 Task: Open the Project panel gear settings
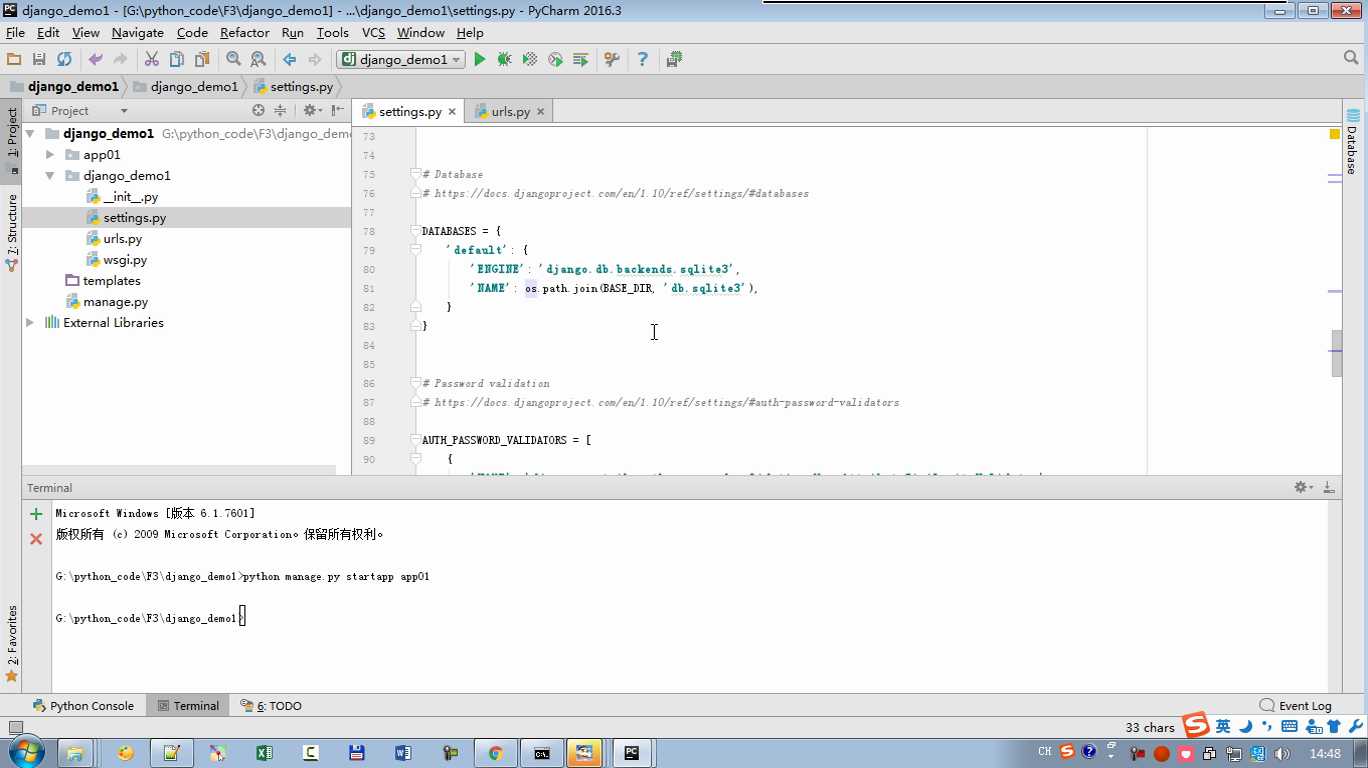[311, 111]
